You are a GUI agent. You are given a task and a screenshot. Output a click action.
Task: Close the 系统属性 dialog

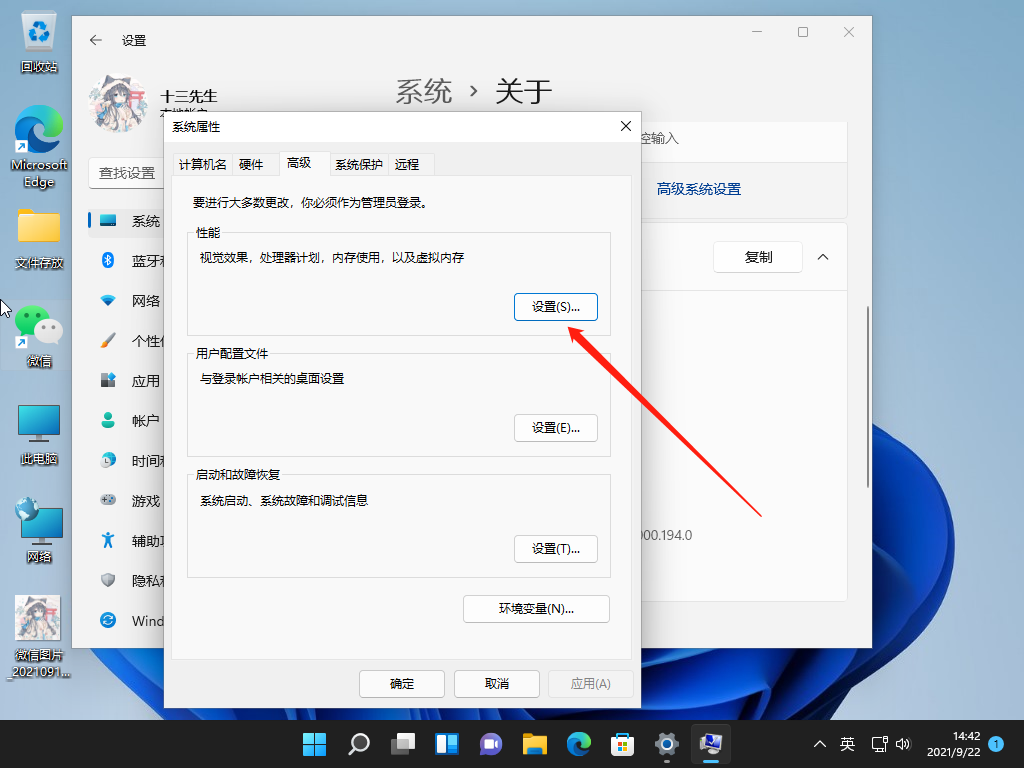626,126
